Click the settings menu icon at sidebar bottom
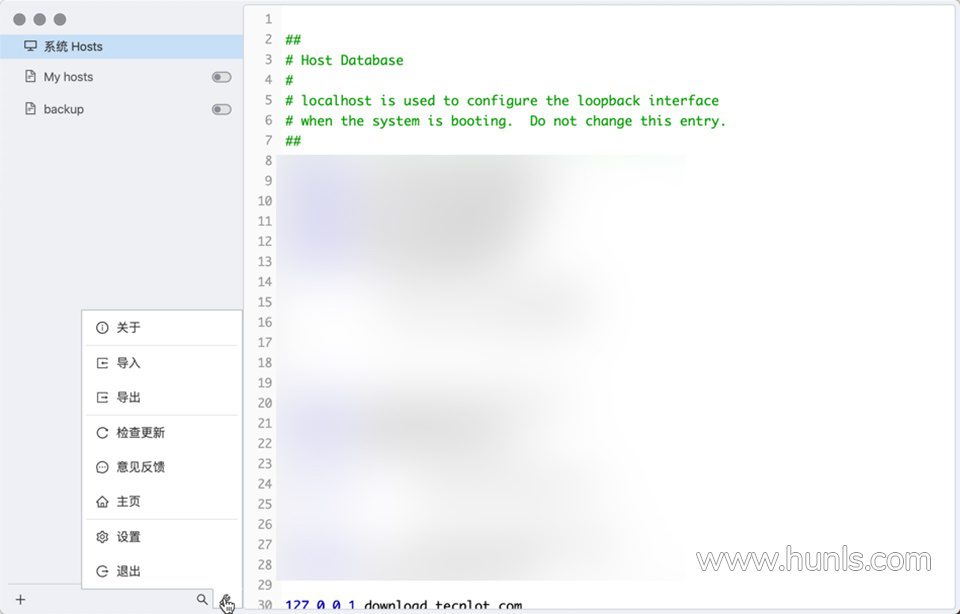The image size is (960, 614). [x=227, y=600]
